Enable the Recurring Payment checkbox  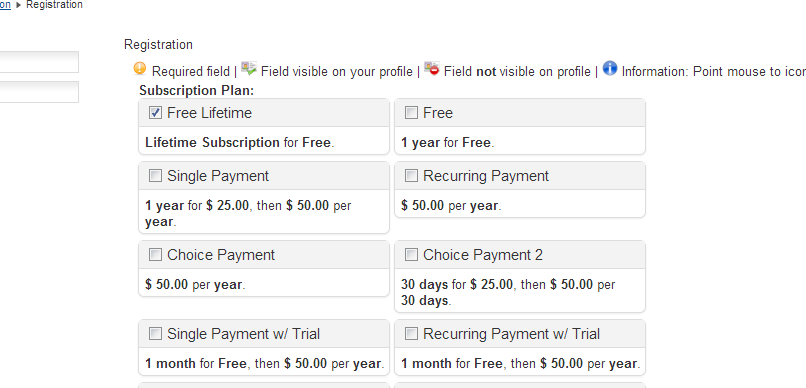[x=411, y=176]
